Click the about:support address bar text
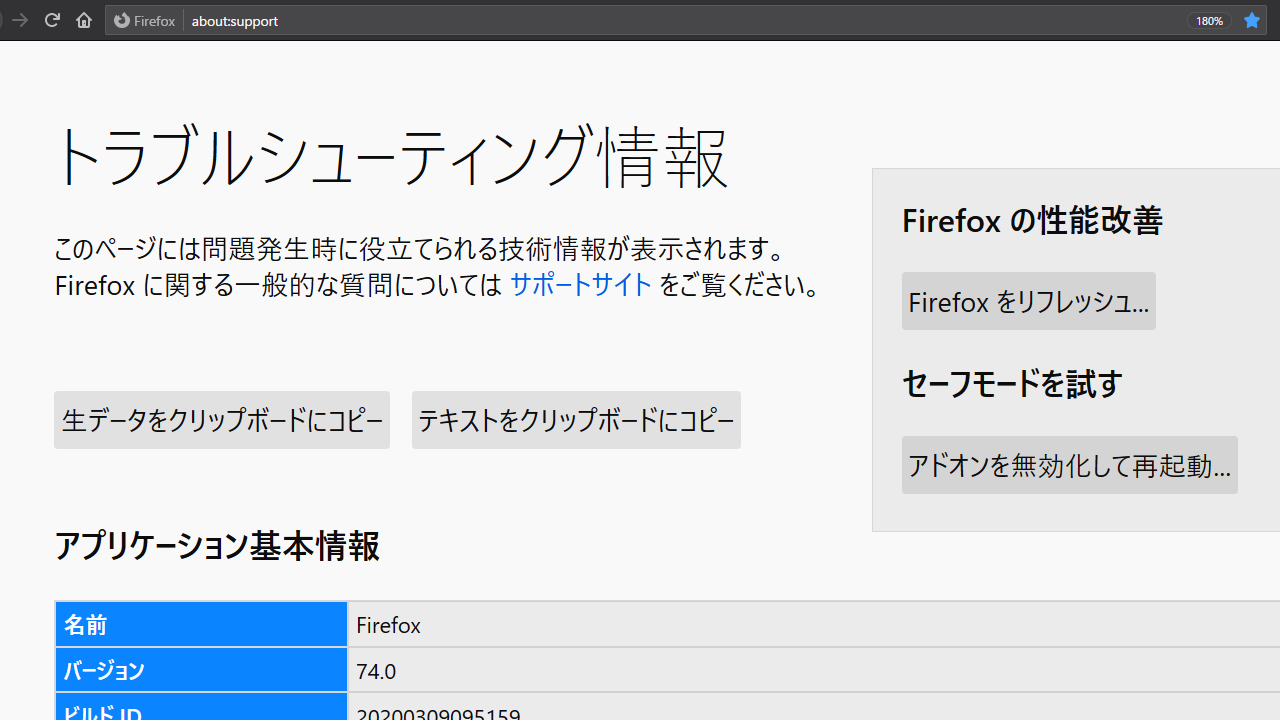The width and height of the screenshot is (1280, 720). point(235,21)
